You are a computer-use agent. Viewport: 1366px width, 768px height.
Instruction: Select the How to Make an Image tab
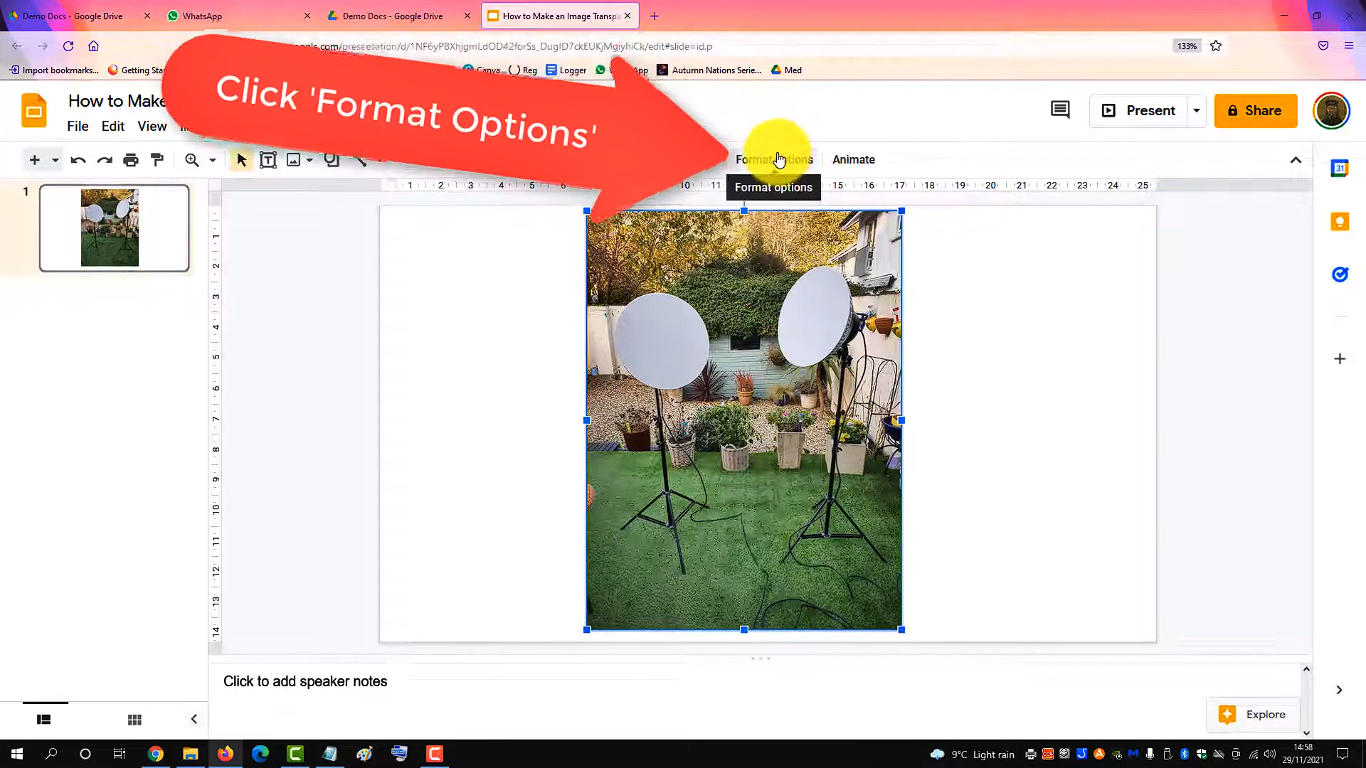(559, 16)
